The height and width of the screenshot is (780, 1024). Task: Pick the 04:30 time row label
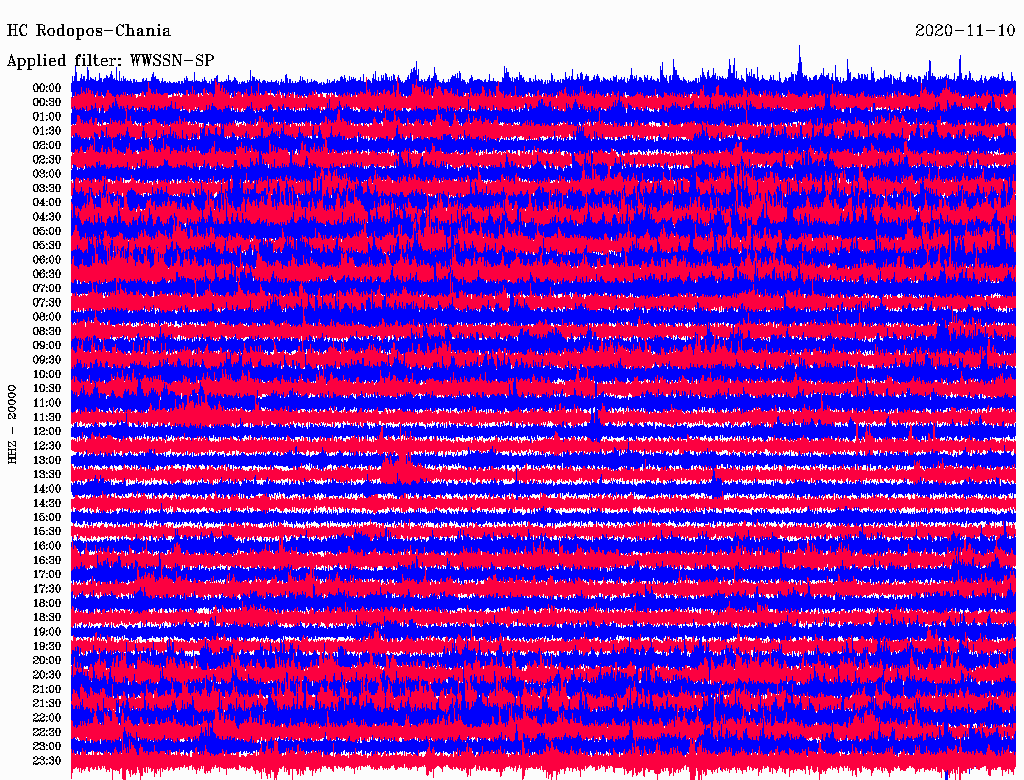click(x=47, y=217)
